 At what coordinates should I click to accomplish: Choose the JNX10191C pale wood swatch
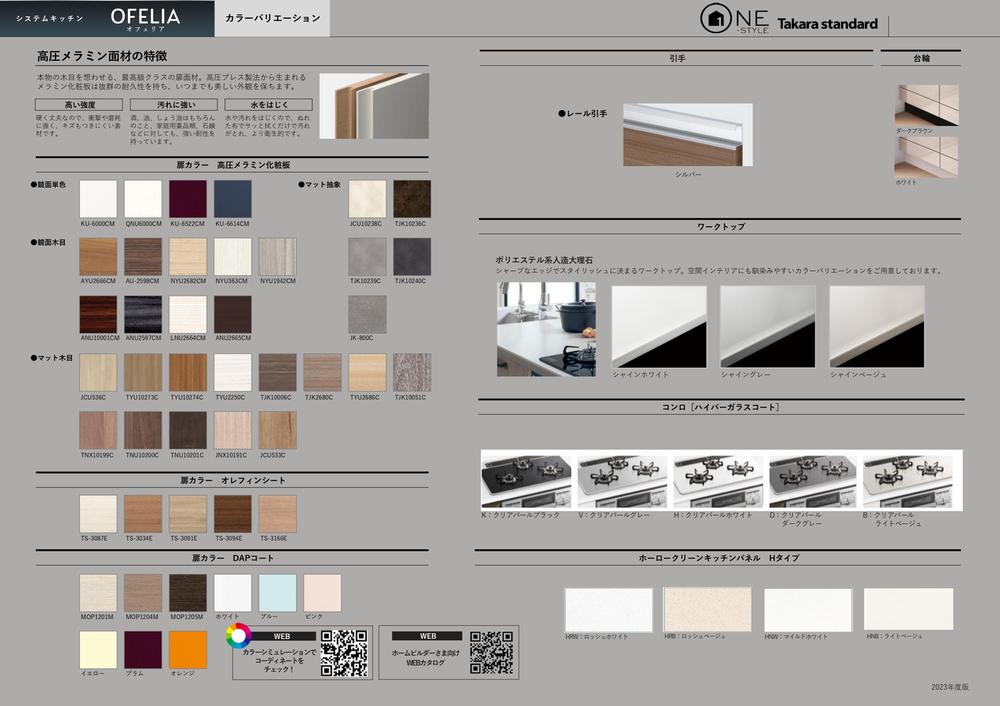(x=233, y=430)
